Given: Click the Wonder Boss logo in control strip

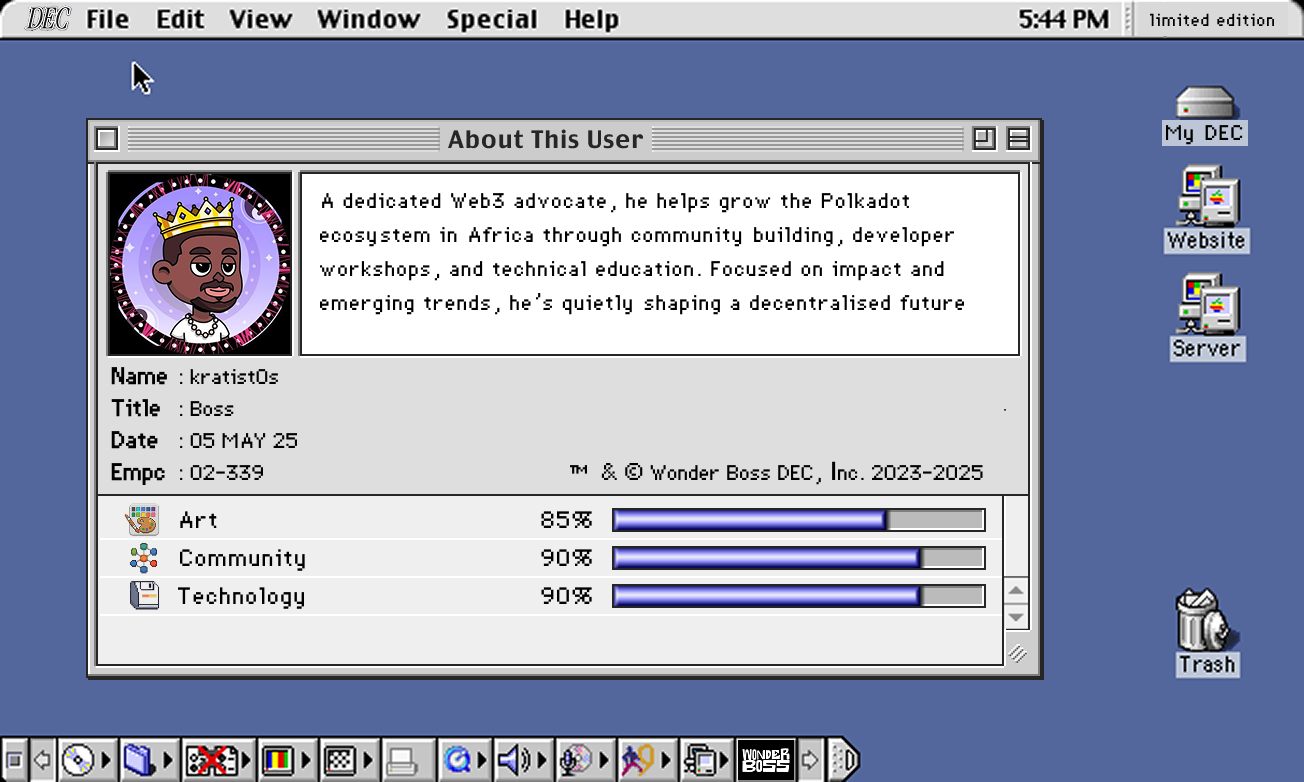Looking at the screenshot, I should point(766,761).
